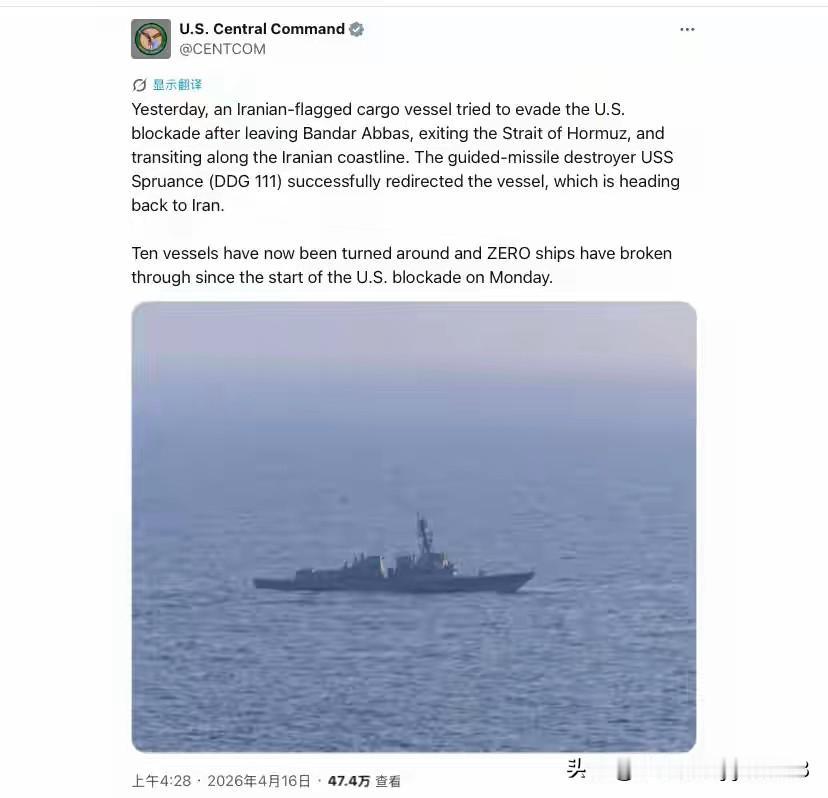828x798 pixels.
Task: Click the 2026年4月16日 post date
Action: (259, 781)
